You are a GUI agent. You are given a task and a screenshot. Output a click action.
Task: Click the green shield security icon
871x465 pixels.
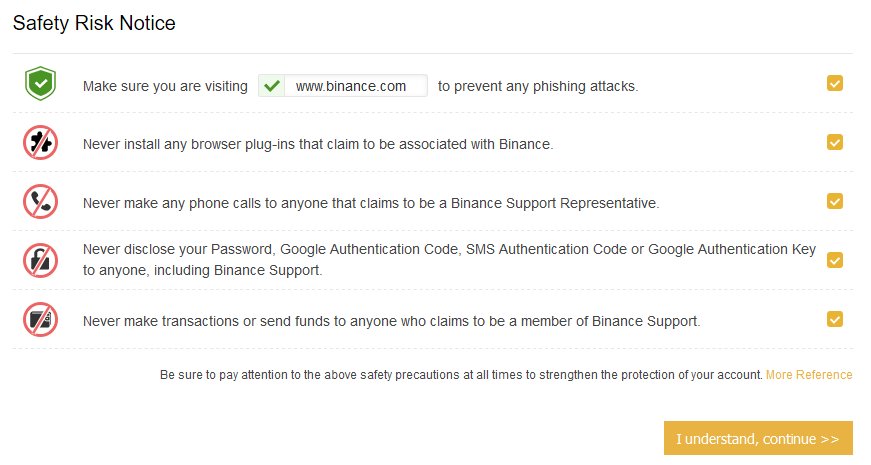point(40,85)
